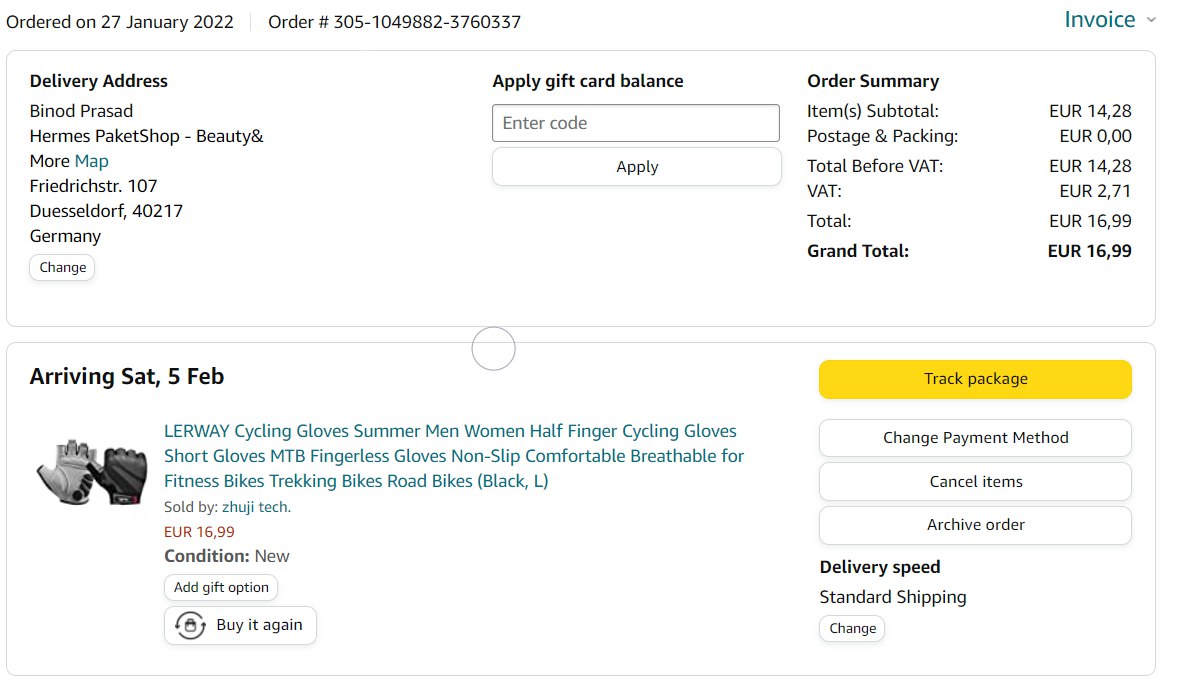Change the delivery address
The image size is (1178, 686).
click(62, 267)
